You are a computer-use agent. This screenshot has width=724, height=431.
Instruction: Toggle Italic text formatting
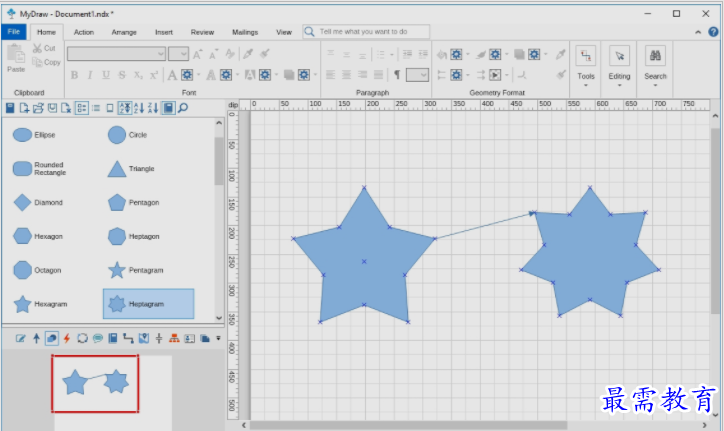coord(90,75)
